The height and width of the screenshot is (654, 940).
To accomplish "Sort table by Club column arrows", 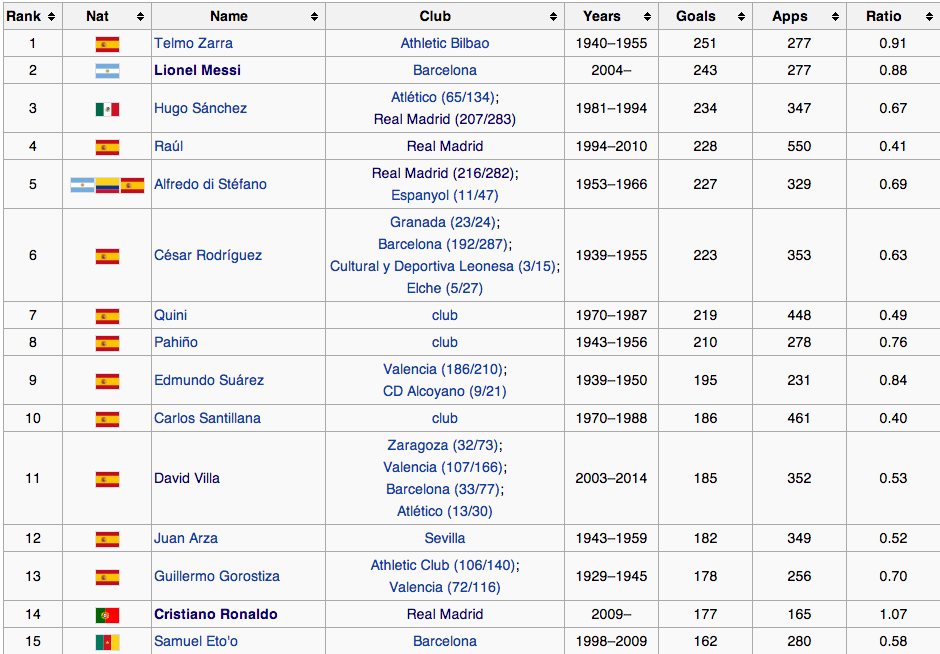I will click(553, 17).
